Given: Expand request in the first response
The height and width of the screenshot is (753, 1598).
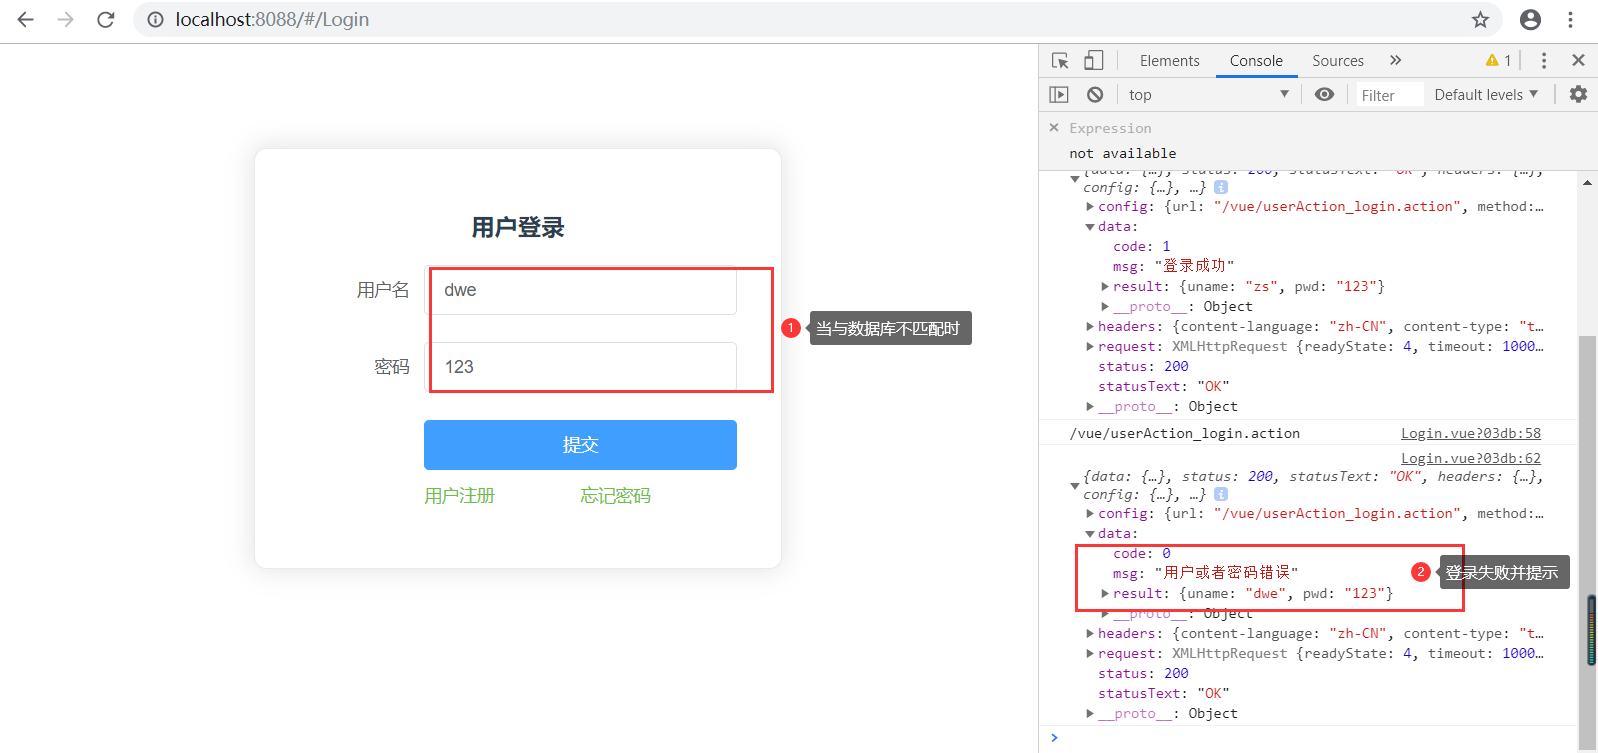Looking at the screenshot, I should click(x=1090, y=347).
